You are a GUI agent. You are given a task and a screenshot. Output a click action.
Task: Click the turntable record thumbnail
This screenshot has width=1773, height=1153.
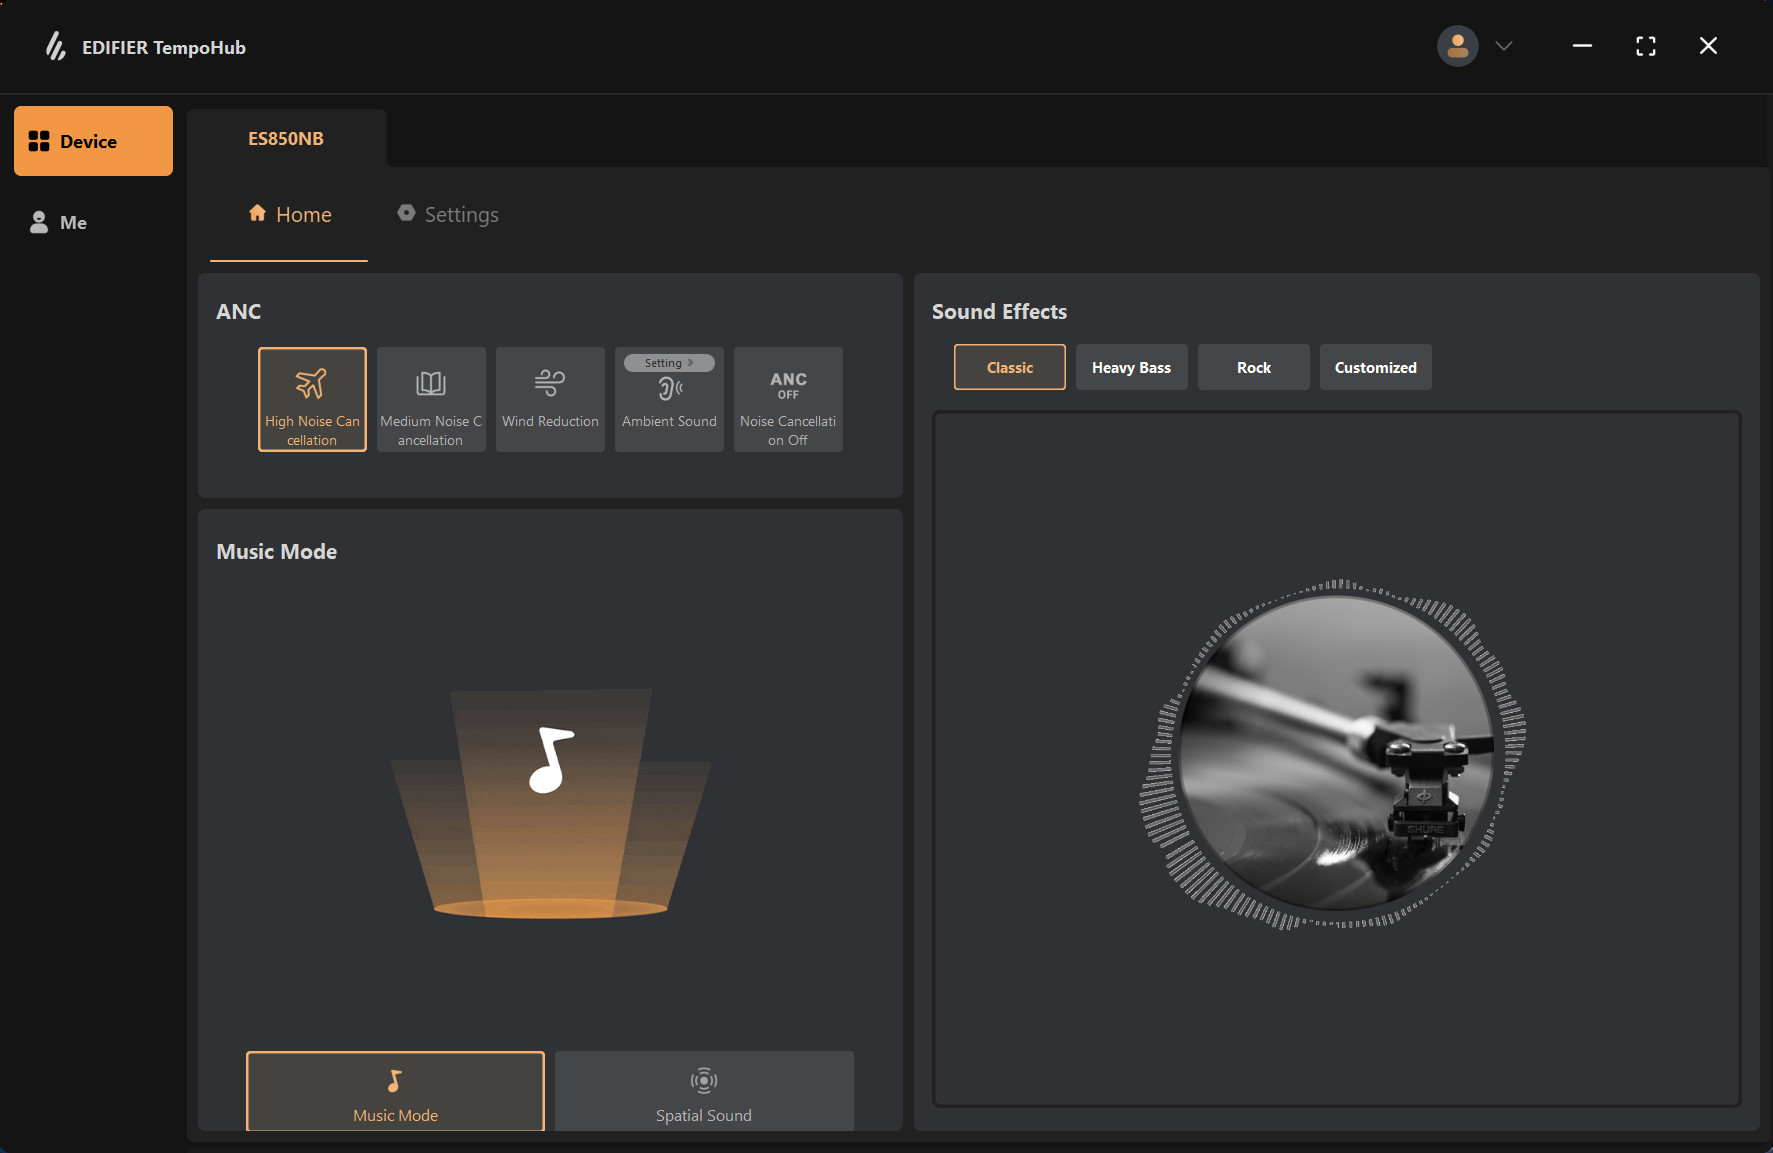(1334, 754)
